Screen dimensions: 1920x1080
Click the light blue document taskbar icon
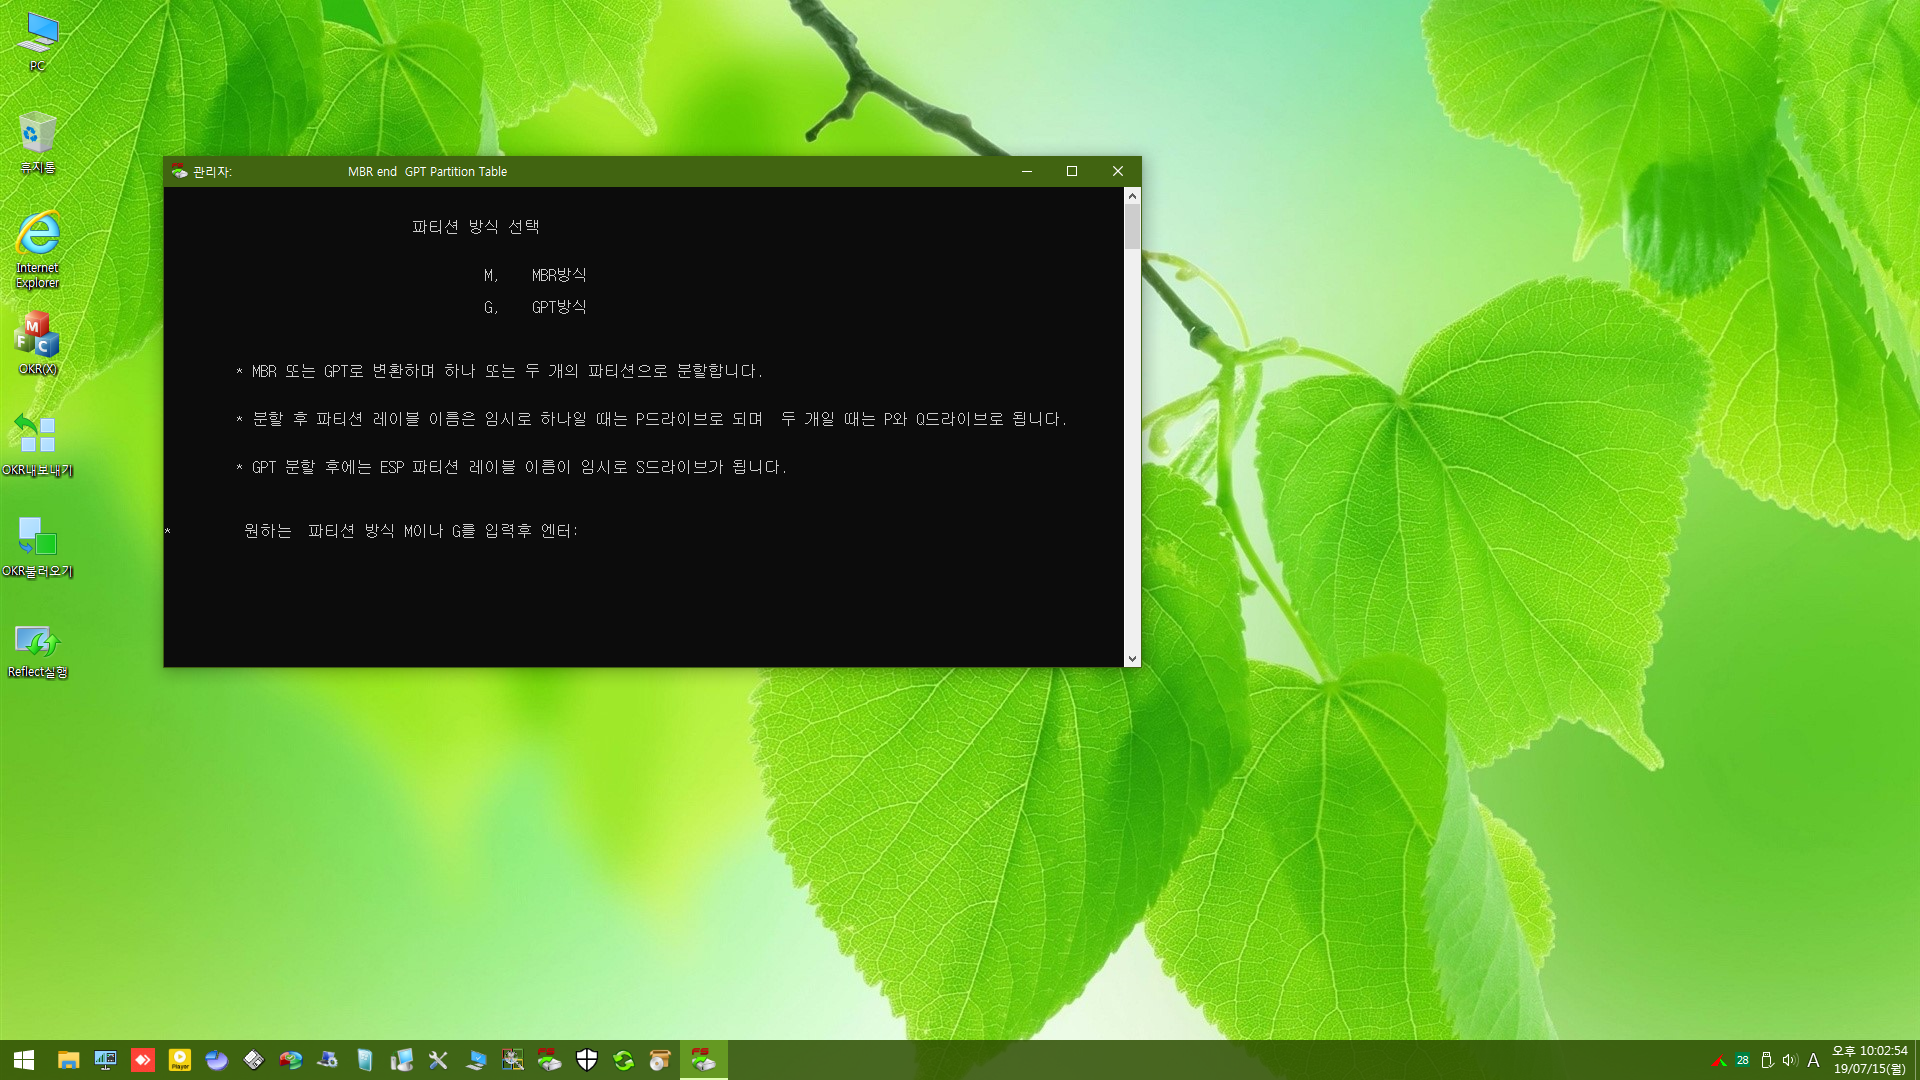(365, 1060)
